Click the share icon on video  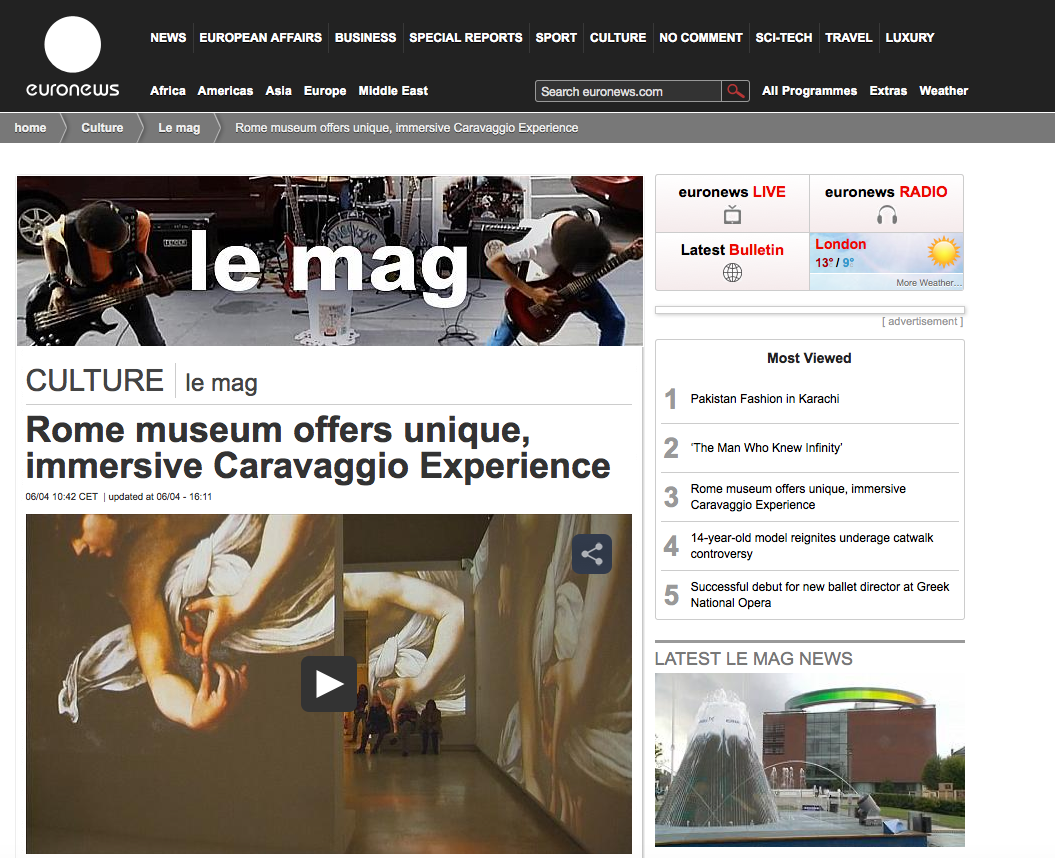(592, 554)
